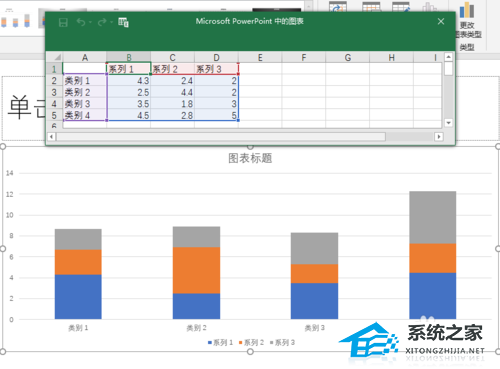Select the cell containing 2.8

click(x=172, y=115)
